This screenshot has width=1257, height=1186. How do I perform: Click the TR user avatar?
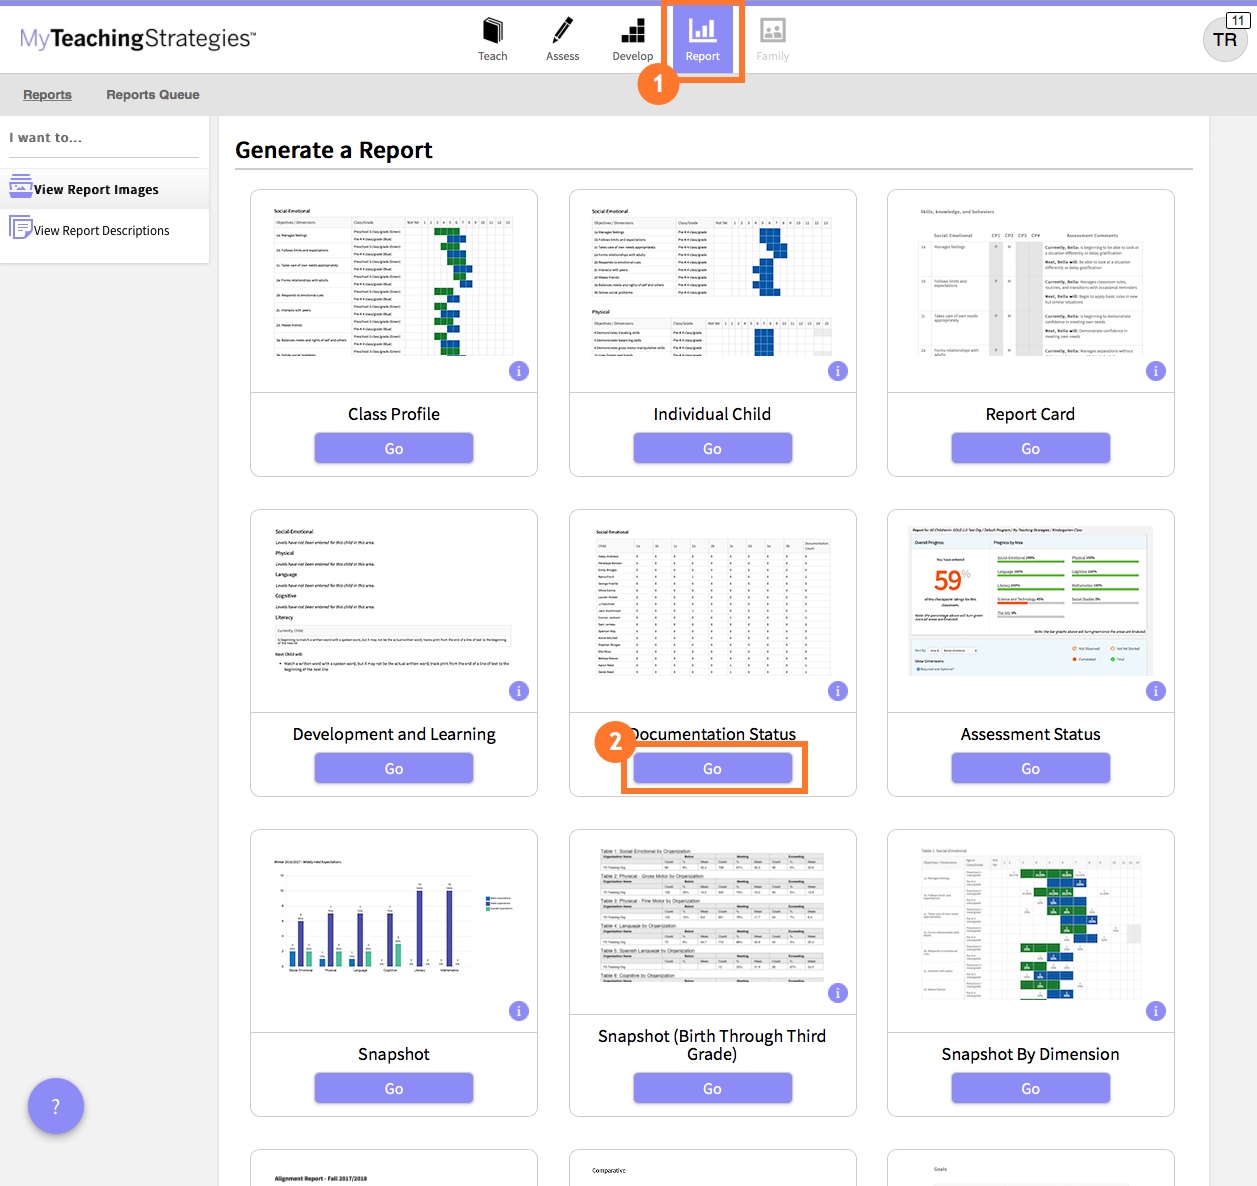1224,40
